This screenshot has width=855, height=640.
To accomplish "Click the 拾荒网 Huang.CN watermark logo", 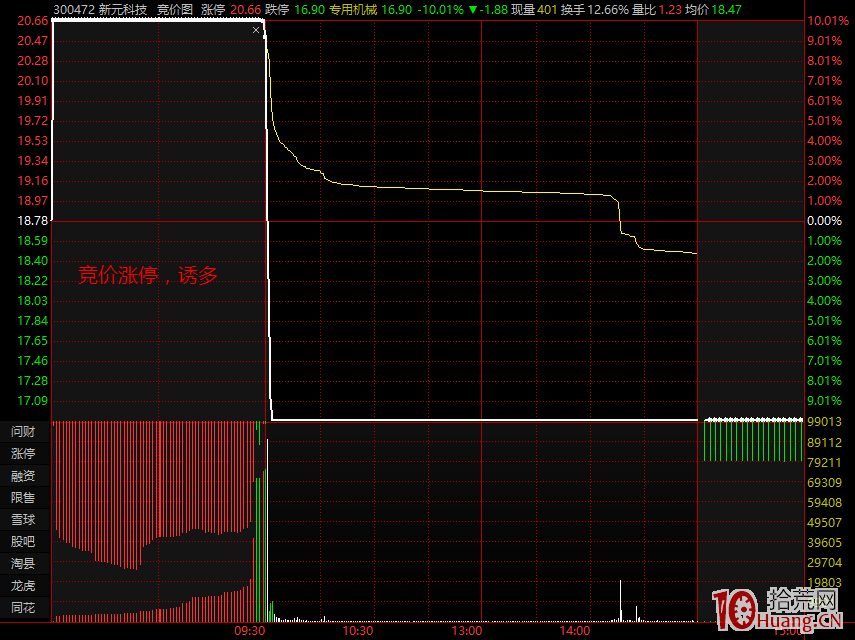I will point(776,613).
